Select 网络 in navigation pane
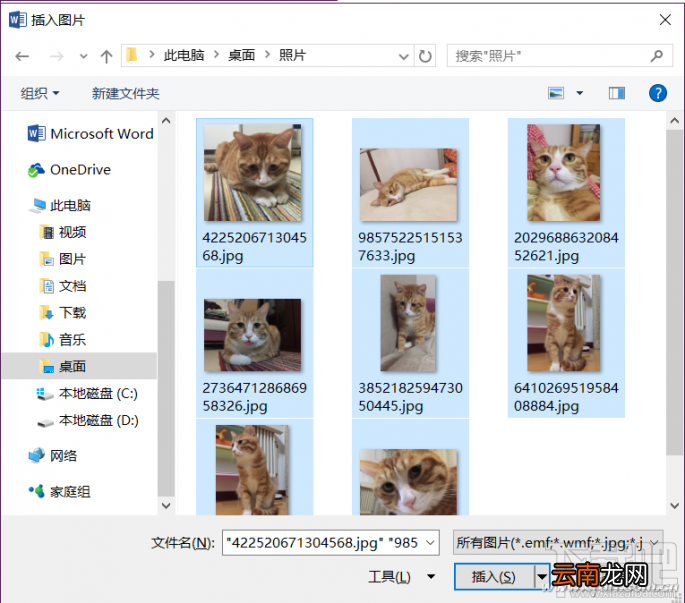The width and height of the screenshot is (685, 603). pos(53,456)
